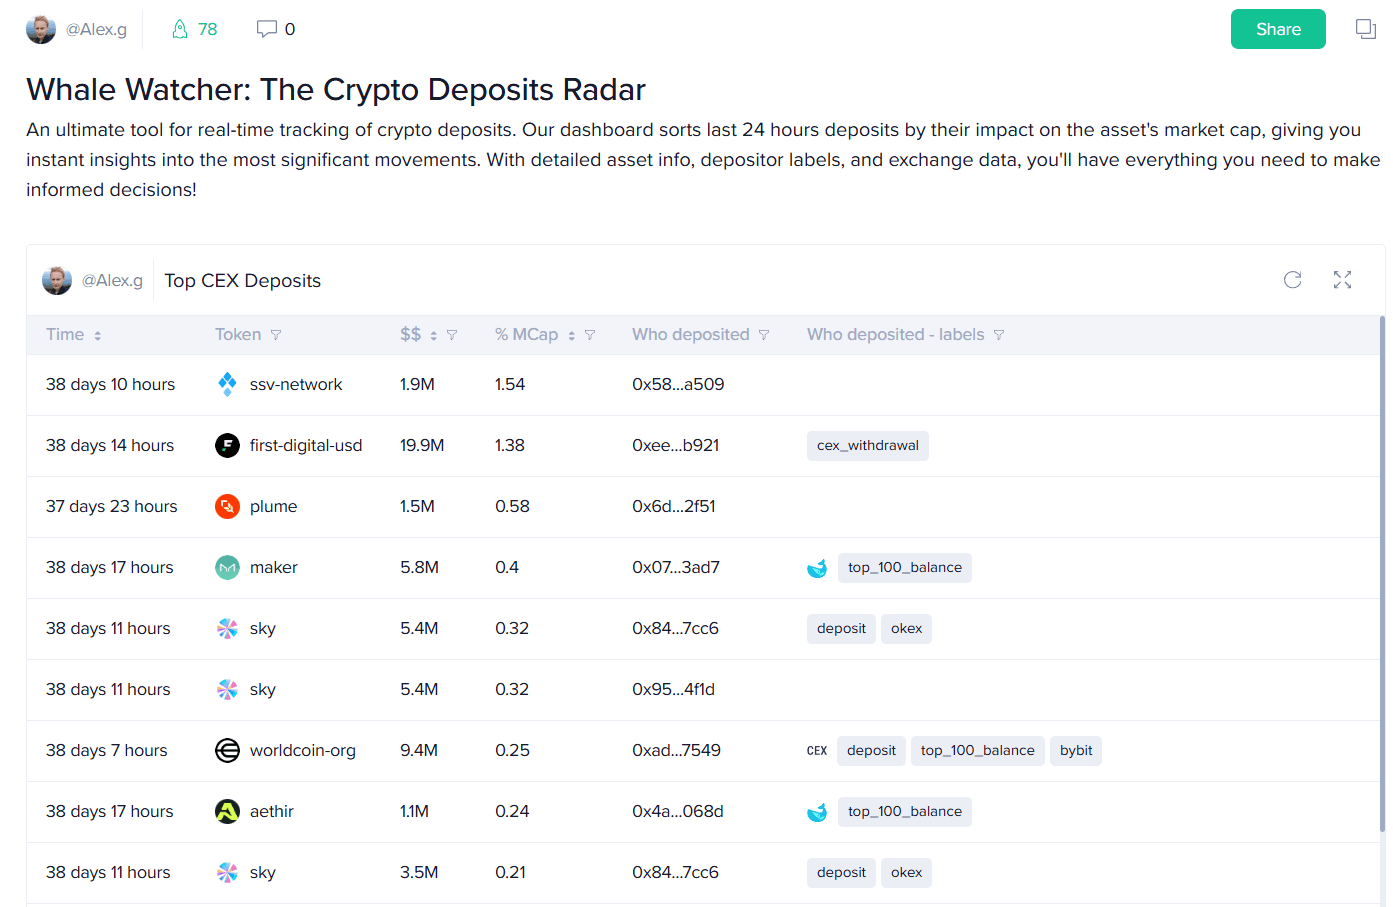Click the refresh icon on Top CEX Deposits
1393x907 pixels.
coord(1292,280)
